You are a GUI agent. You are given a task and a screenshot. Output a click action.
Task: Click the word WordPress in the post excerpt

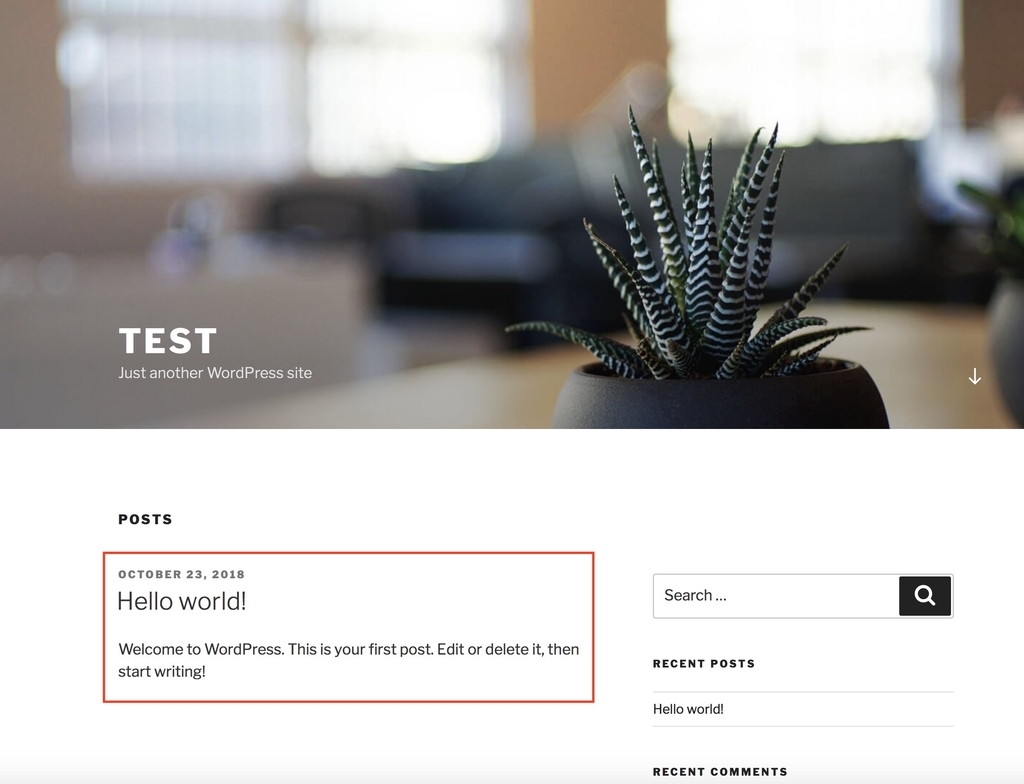(244, 649)
